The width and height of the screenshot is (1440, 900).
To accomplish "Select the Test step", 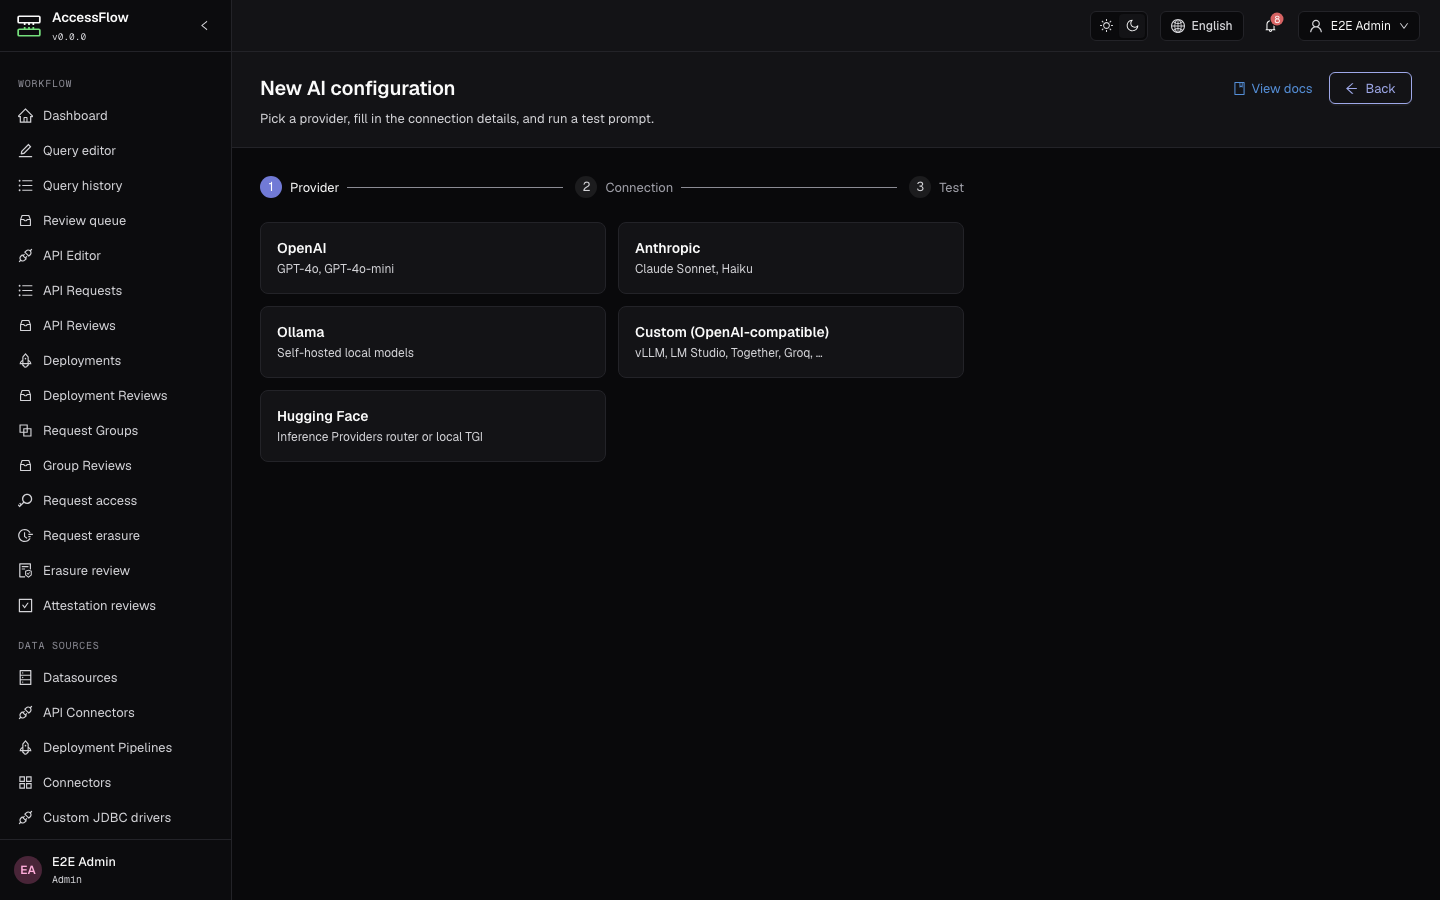I will click(x=936, y=187).
